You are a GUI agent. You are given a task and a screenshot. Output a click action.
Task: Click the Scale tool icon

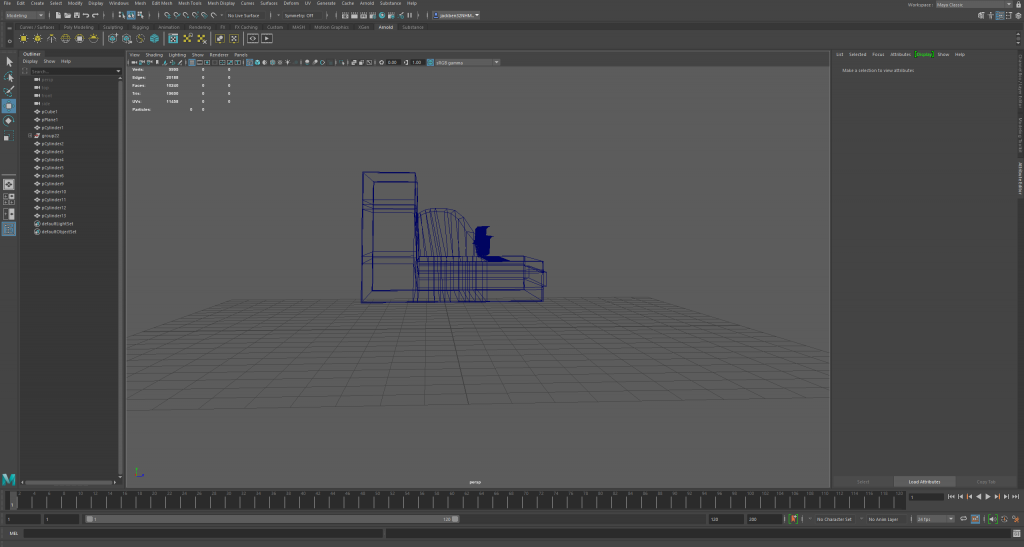[9, 135]
